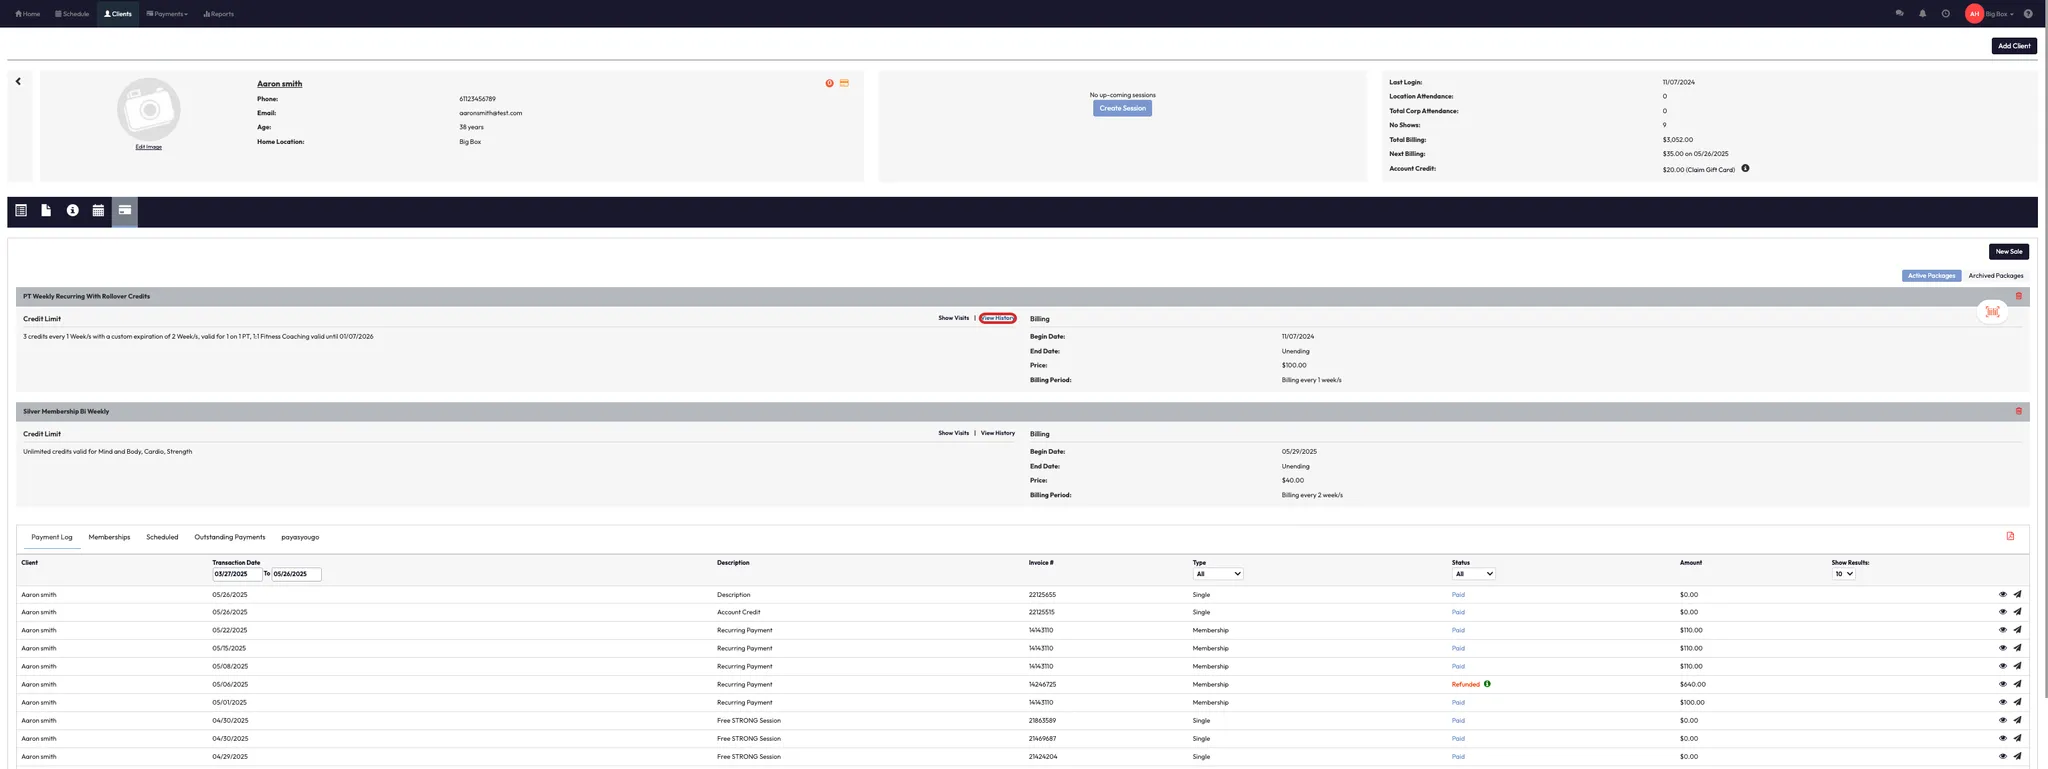Click the notifications bell icon
The height and width of the screenshot is (769, 2048).
click(x=1922, y=14)
